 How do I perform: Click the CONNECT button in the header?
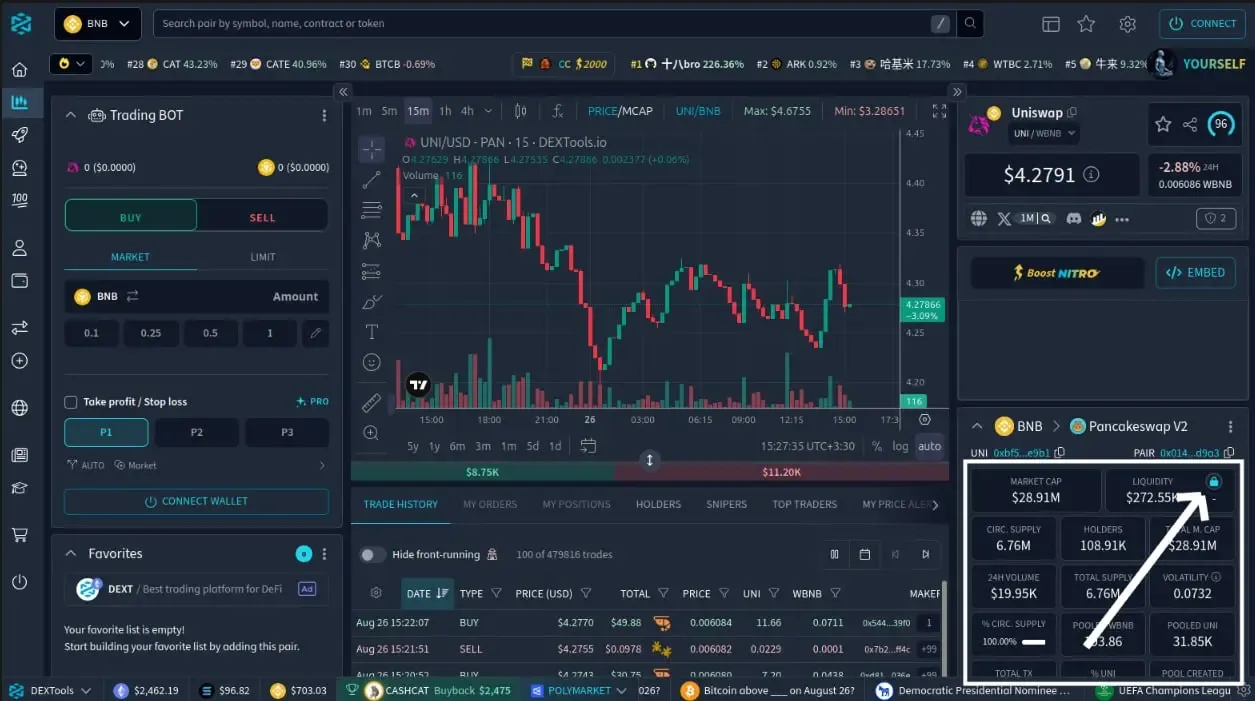click(1202, 23)
